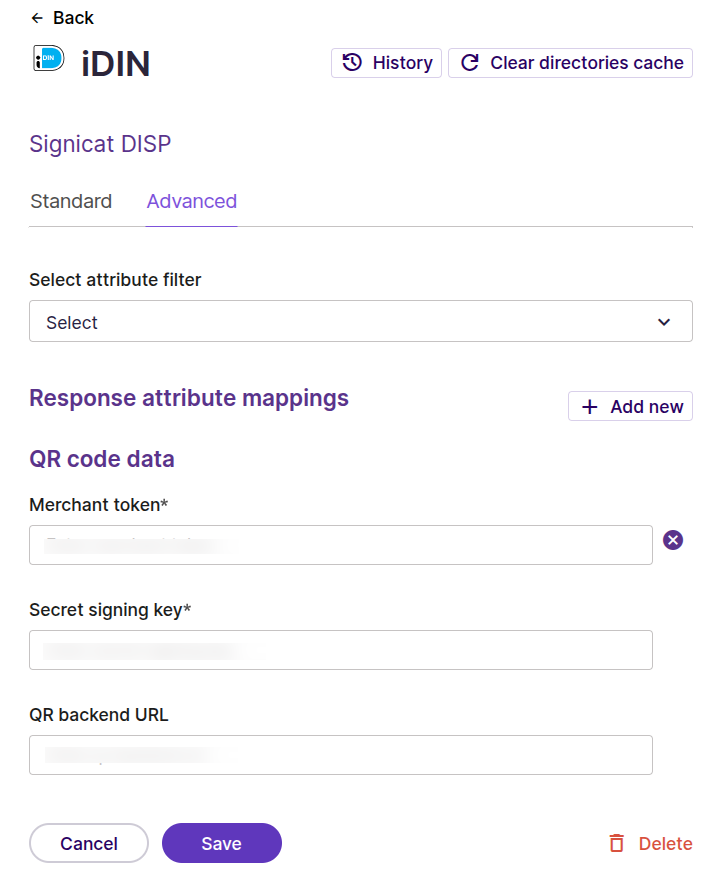Click the trash icon beside Delete
The image size is (728, 888).
tap(616, 843)
